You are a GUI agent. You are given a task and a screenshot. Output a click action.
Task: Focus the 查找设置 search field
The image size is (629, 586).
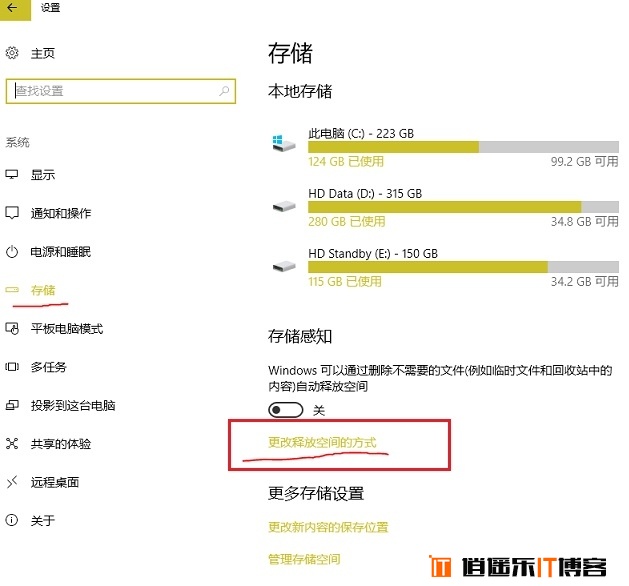pyautogui.click(x=121, y=91)
